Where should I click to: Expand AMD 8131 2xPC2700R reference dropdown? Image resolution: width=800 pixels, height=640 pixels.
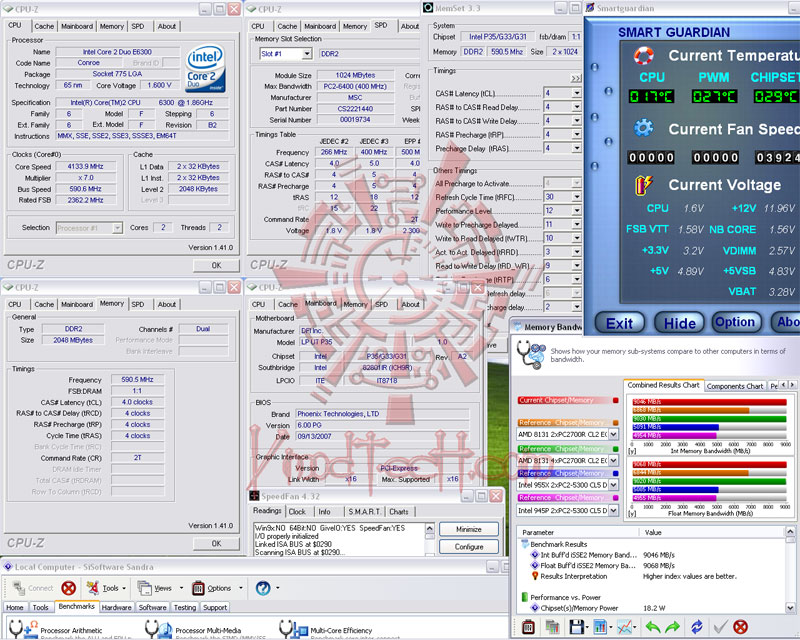(613, 434)
